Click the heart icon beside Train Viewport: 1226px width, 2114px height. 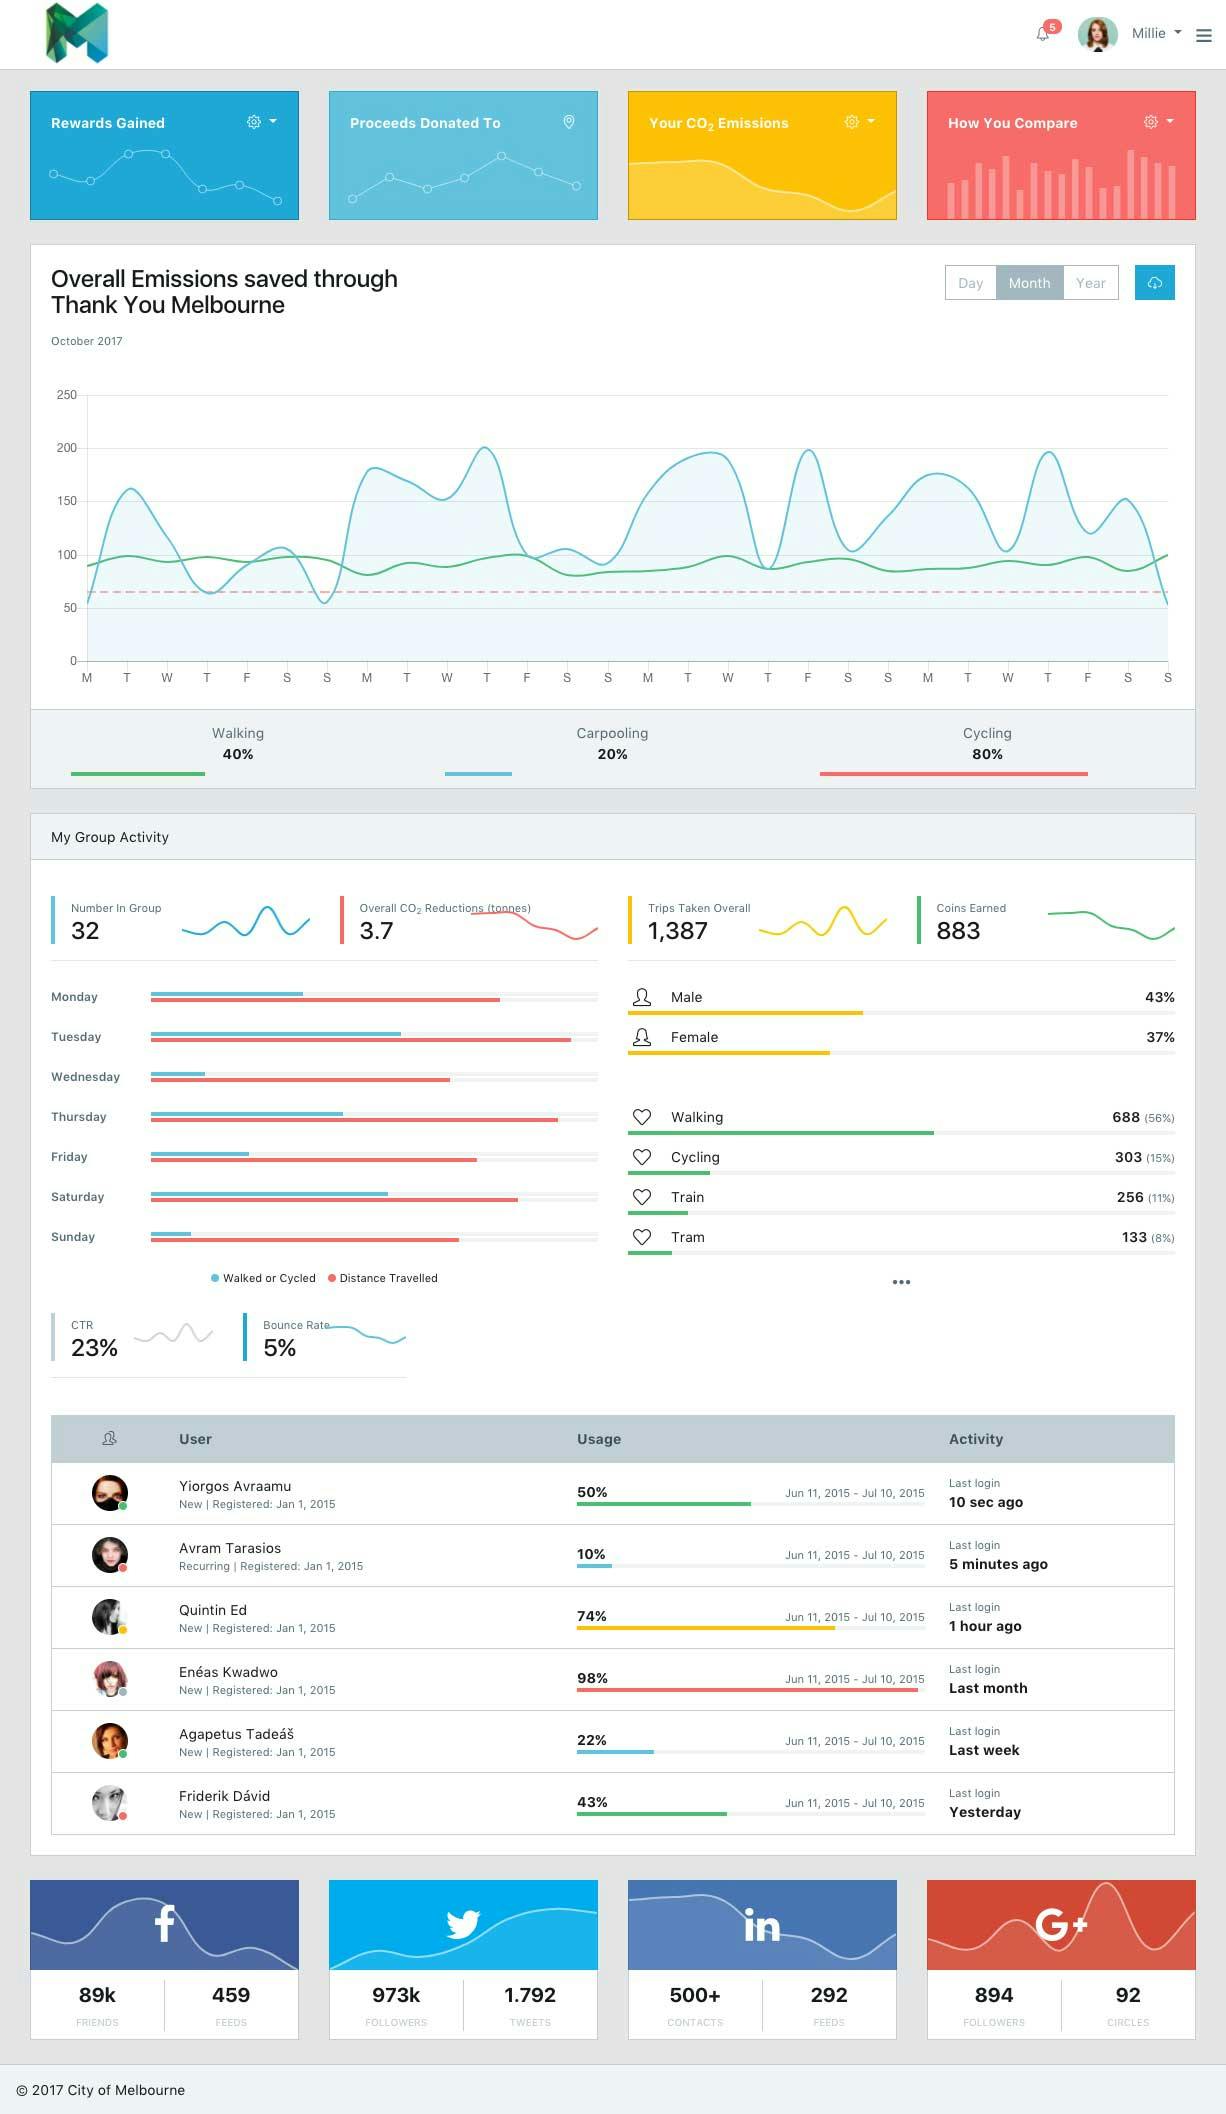pos(642,1197)
